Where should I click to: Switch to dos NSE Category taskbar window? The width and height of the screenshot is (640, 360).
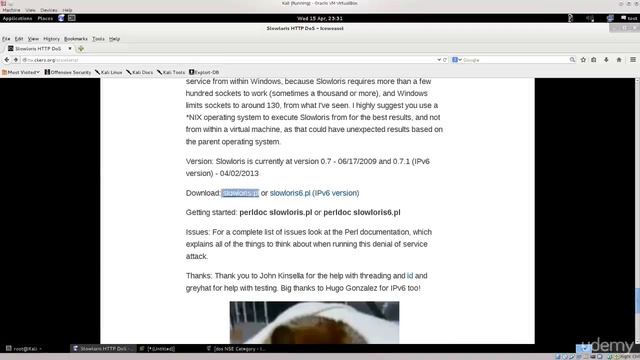coord(237,349)
